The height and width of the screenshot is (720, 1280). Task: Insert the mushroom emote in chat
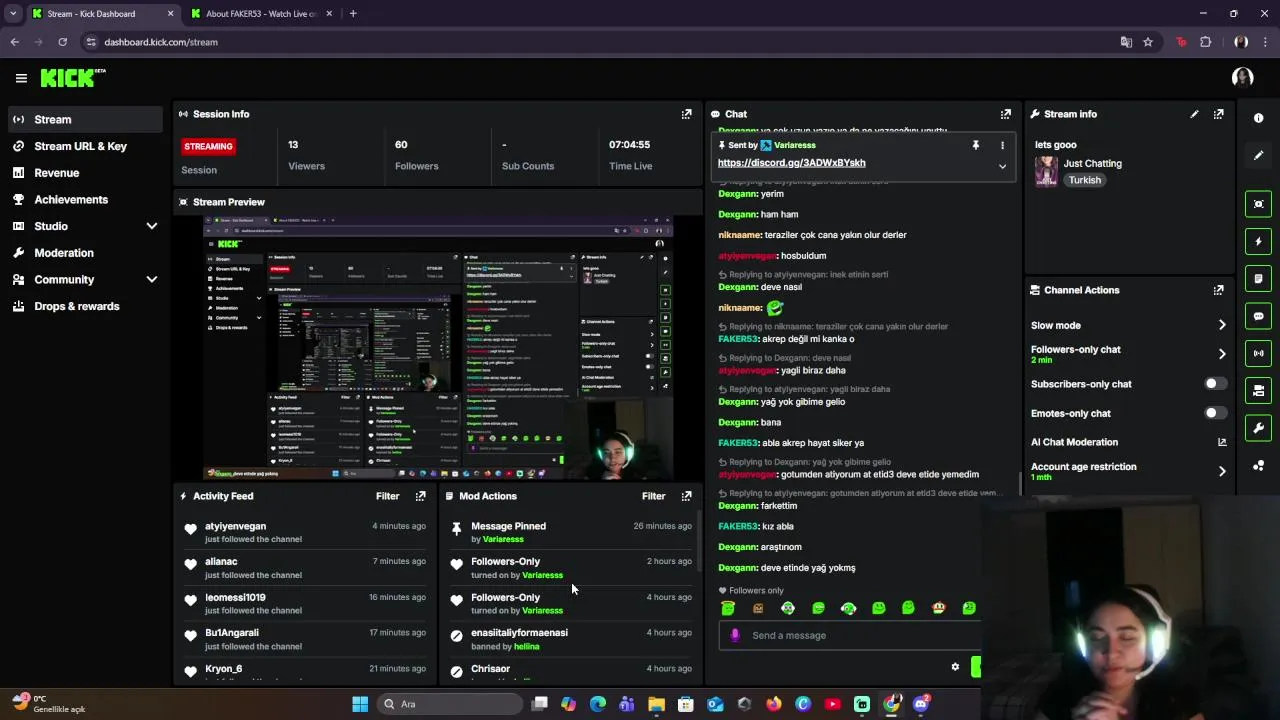click(x=938, y=608)
